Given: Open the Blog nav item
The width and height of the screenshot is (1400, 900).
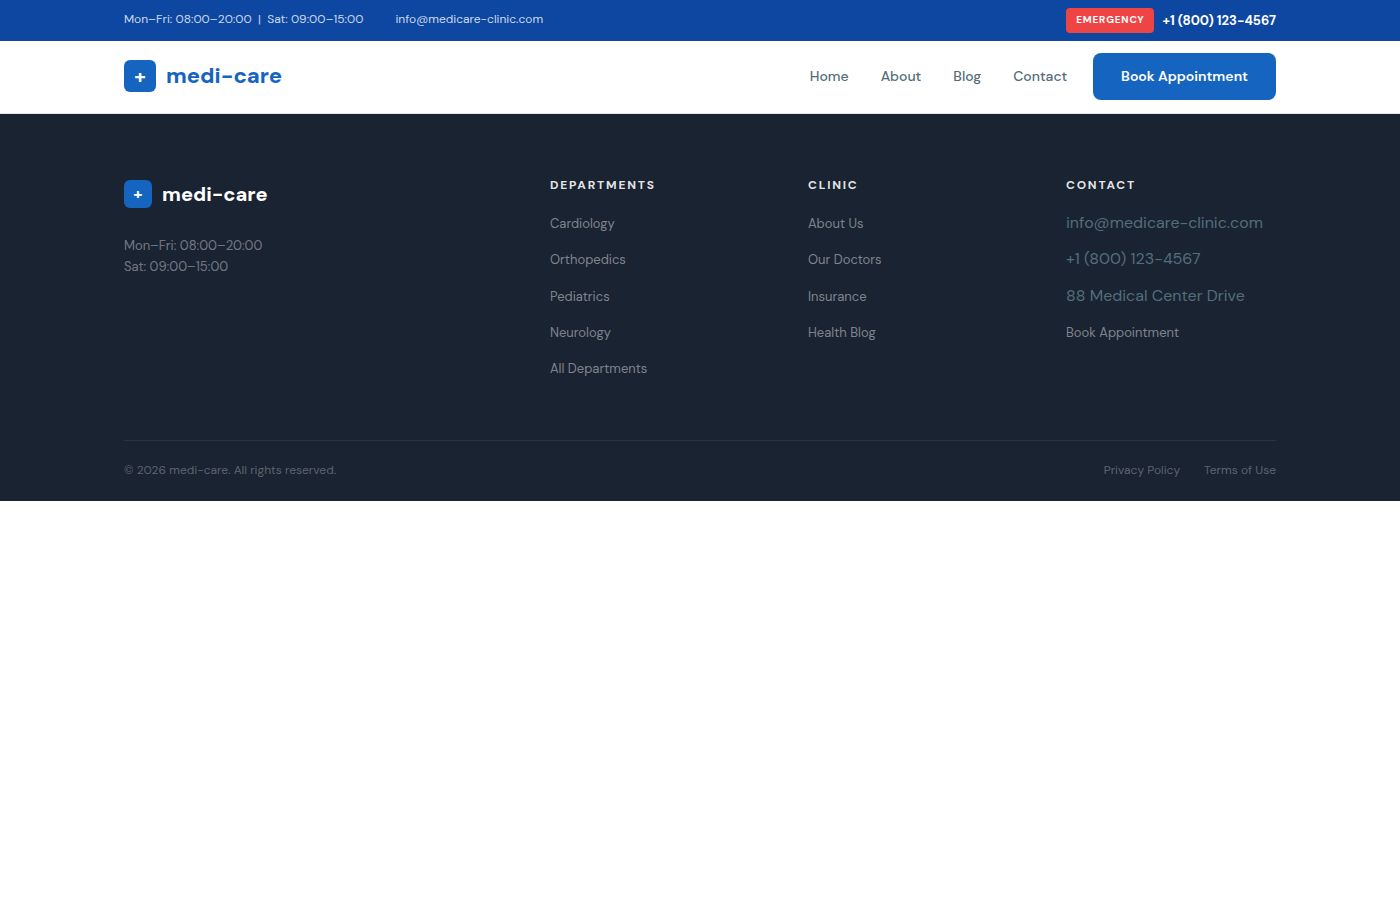Looking at the screenshot, I should tap(967, 76).
